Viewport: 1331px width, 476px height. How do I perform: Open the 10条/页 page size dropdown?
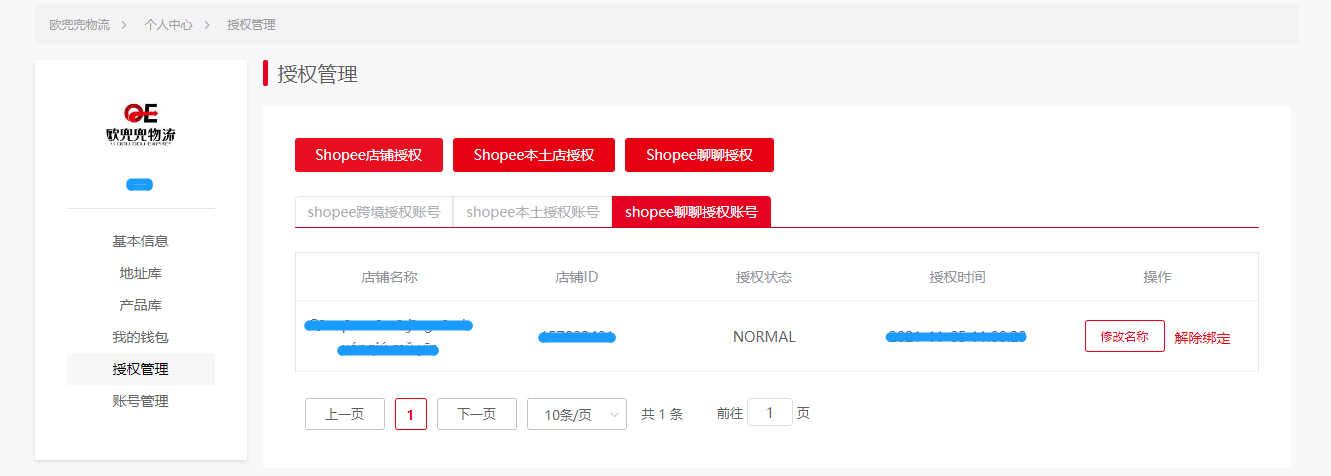click(x=577, y=414)
